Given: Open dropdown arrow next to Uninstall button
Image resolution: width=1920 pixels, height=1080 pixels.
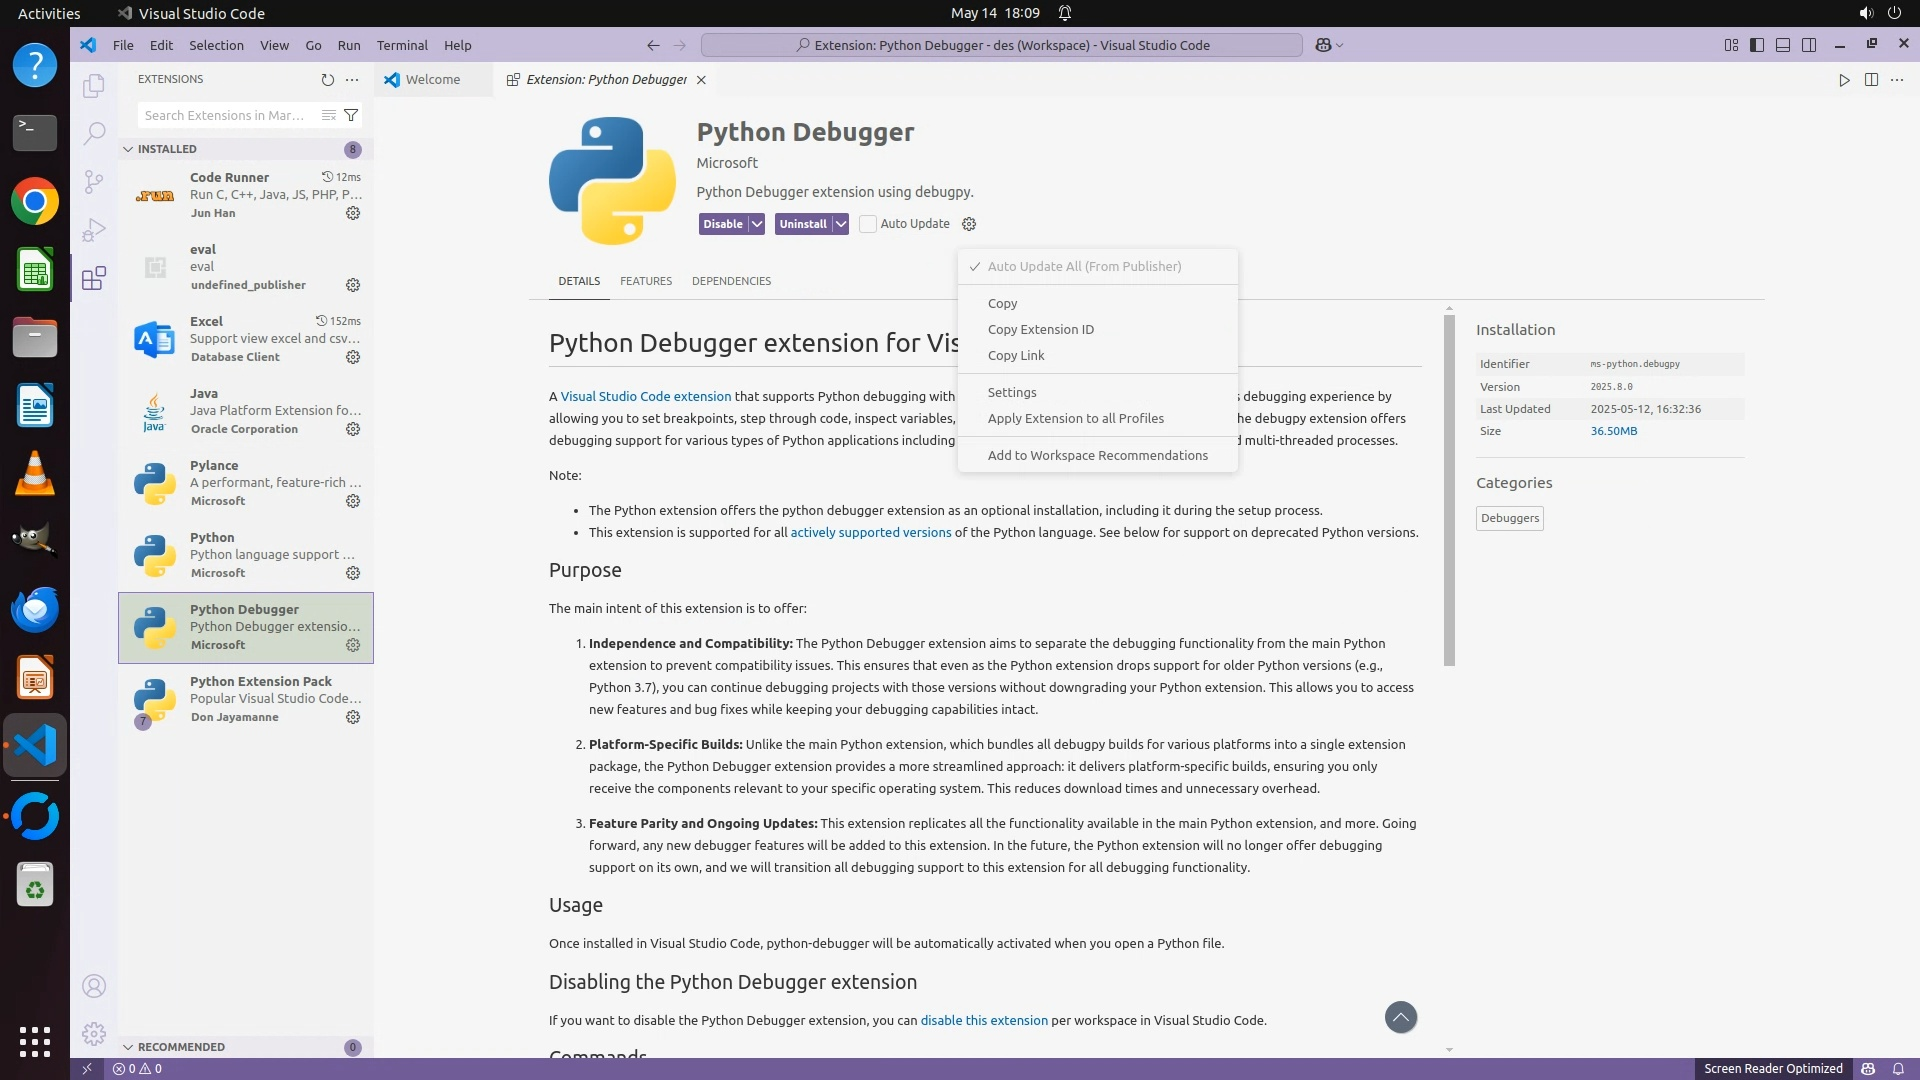Looking at the screenshot, I should [841, 224].
